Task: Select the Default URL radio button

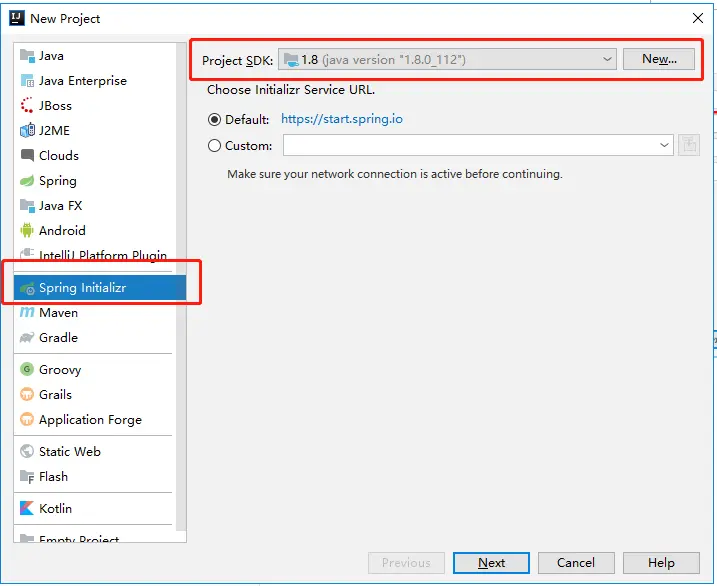Action: pyautogui.click(x=214, y=120)
